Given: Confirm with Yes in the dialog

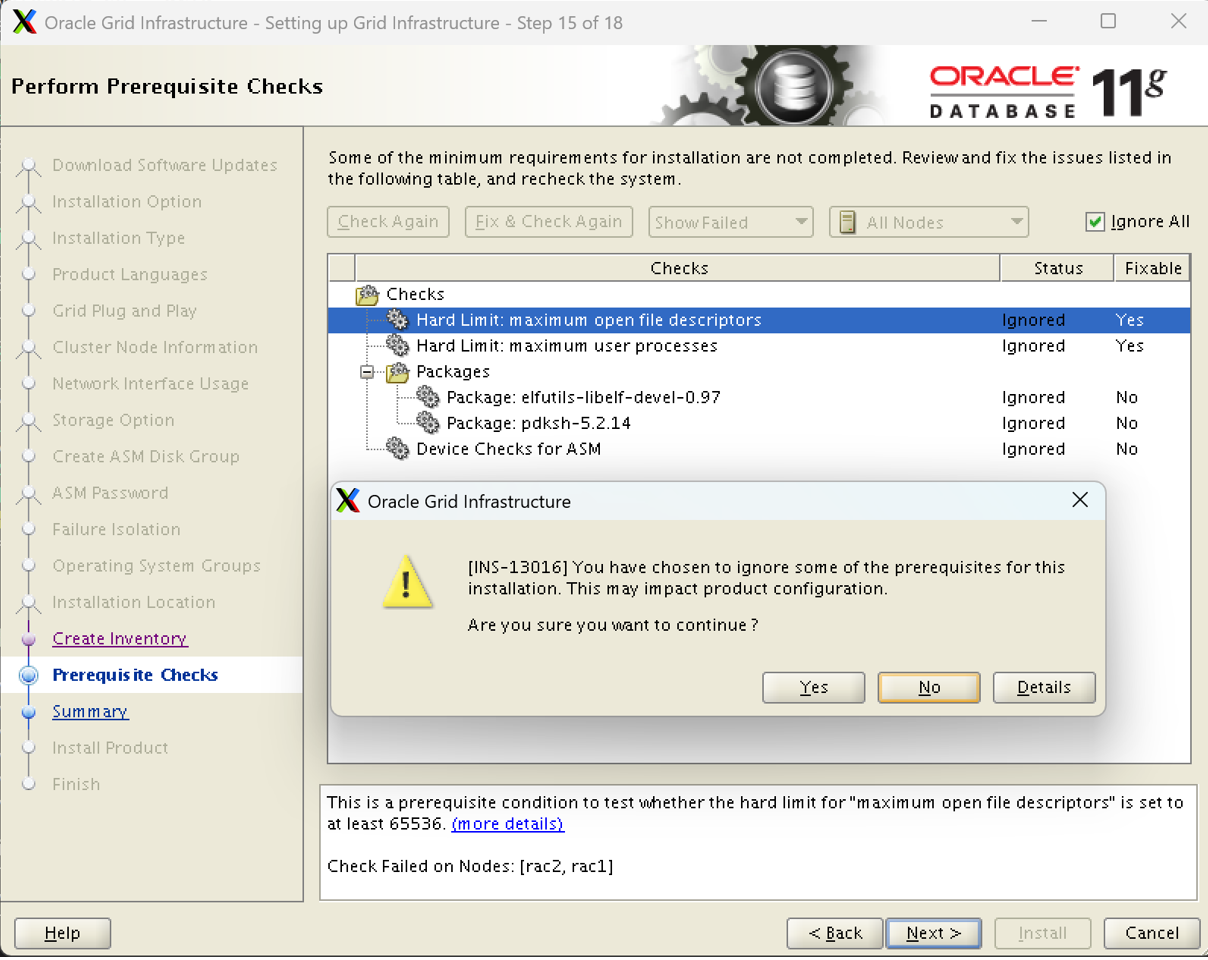Looking at the screenshot, I should [x=814, y=687].
